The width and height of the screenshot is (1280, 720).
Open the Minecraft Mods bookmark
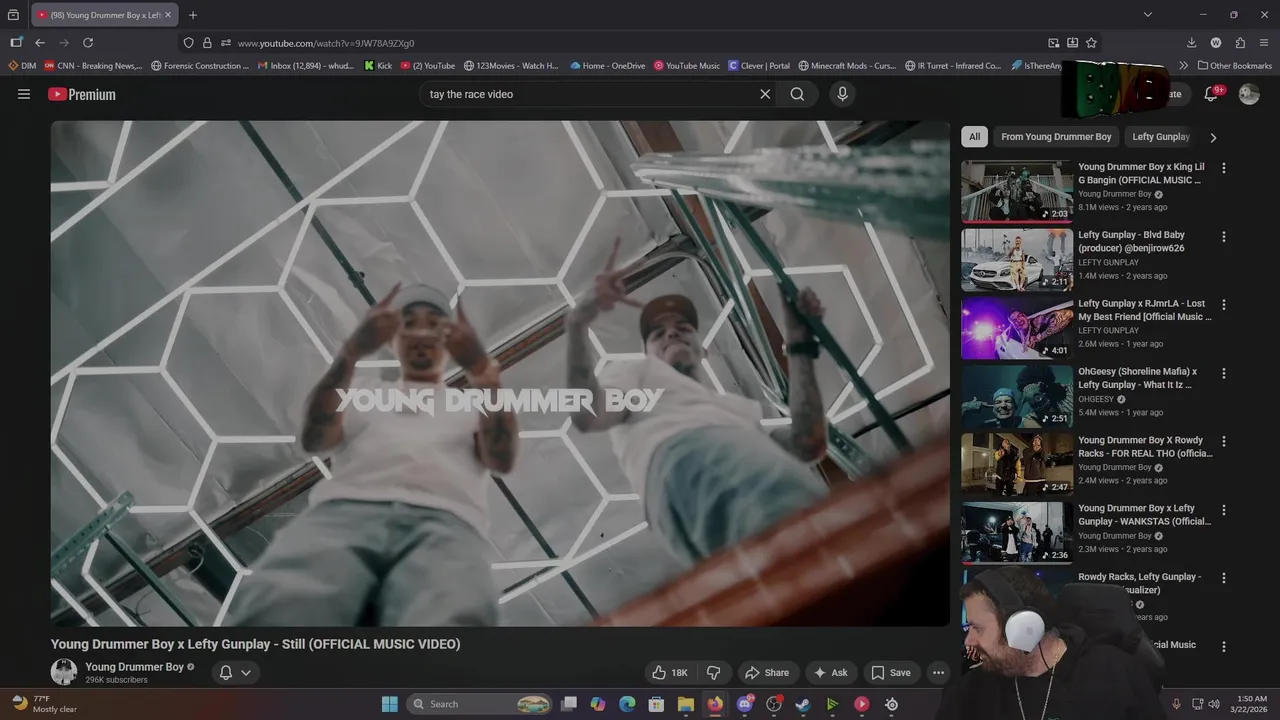pyautogui.click(x=847, y=65)
